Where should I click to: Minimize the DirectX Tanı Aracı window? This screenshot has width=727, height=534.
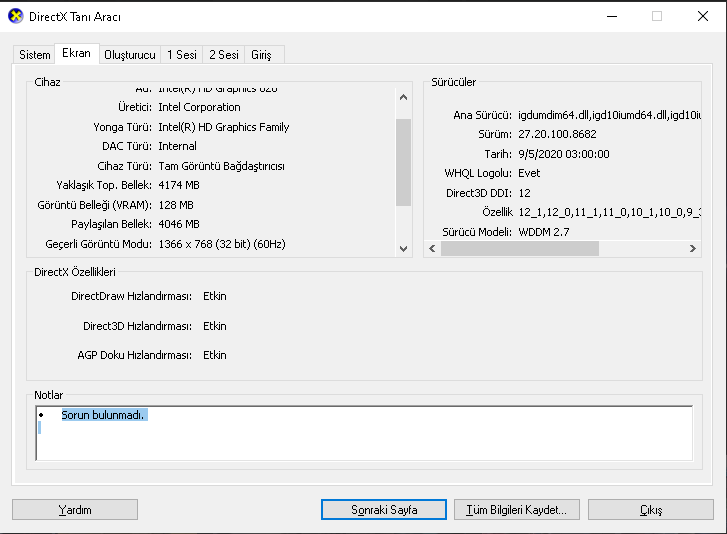(612, 16)
